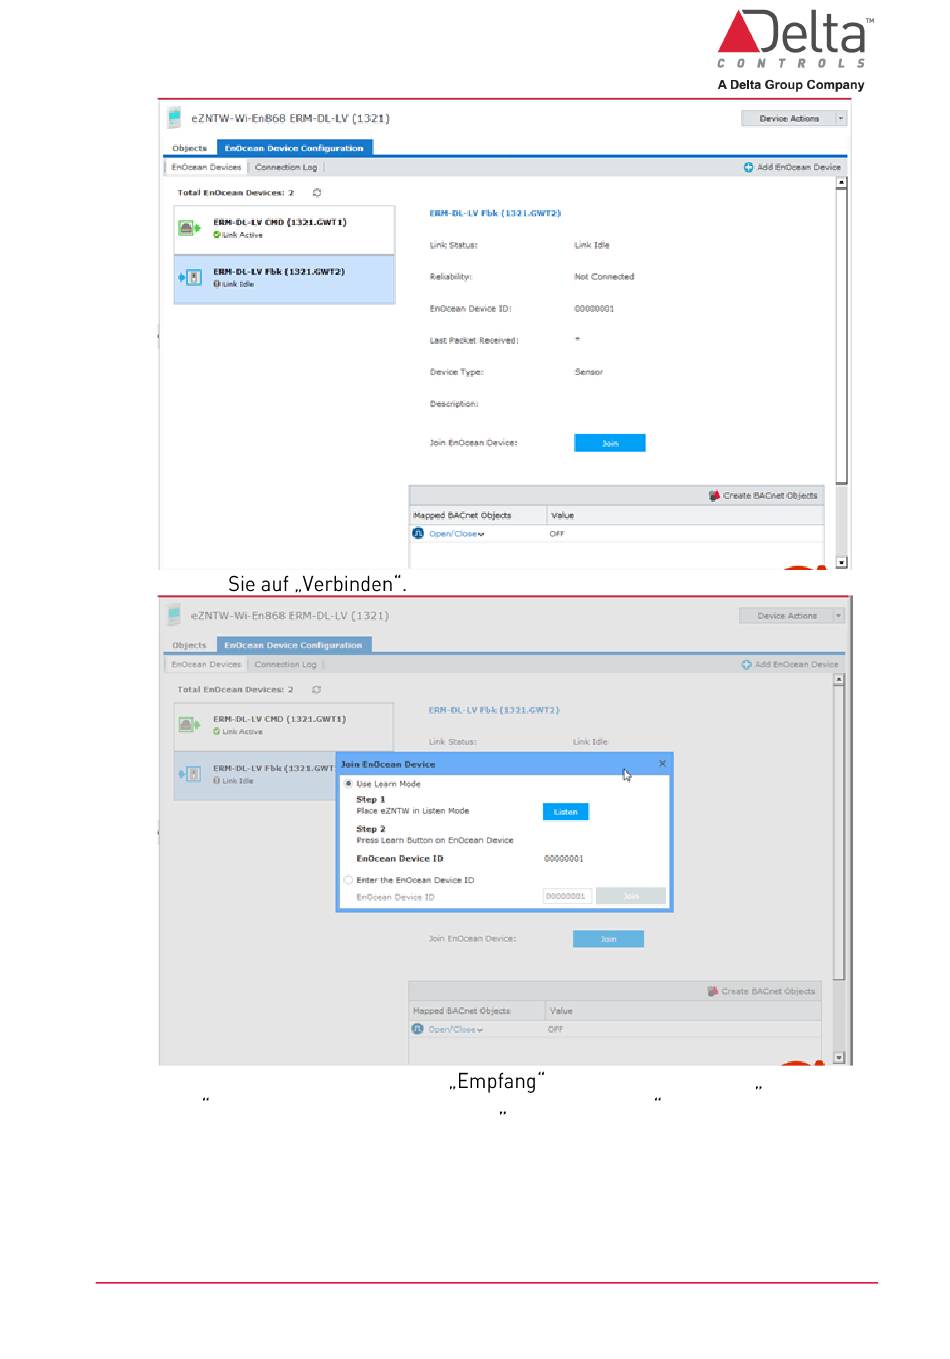
Task: Click the green Link Active icon, bottom screenshot
Action: [x=216, y=732]
